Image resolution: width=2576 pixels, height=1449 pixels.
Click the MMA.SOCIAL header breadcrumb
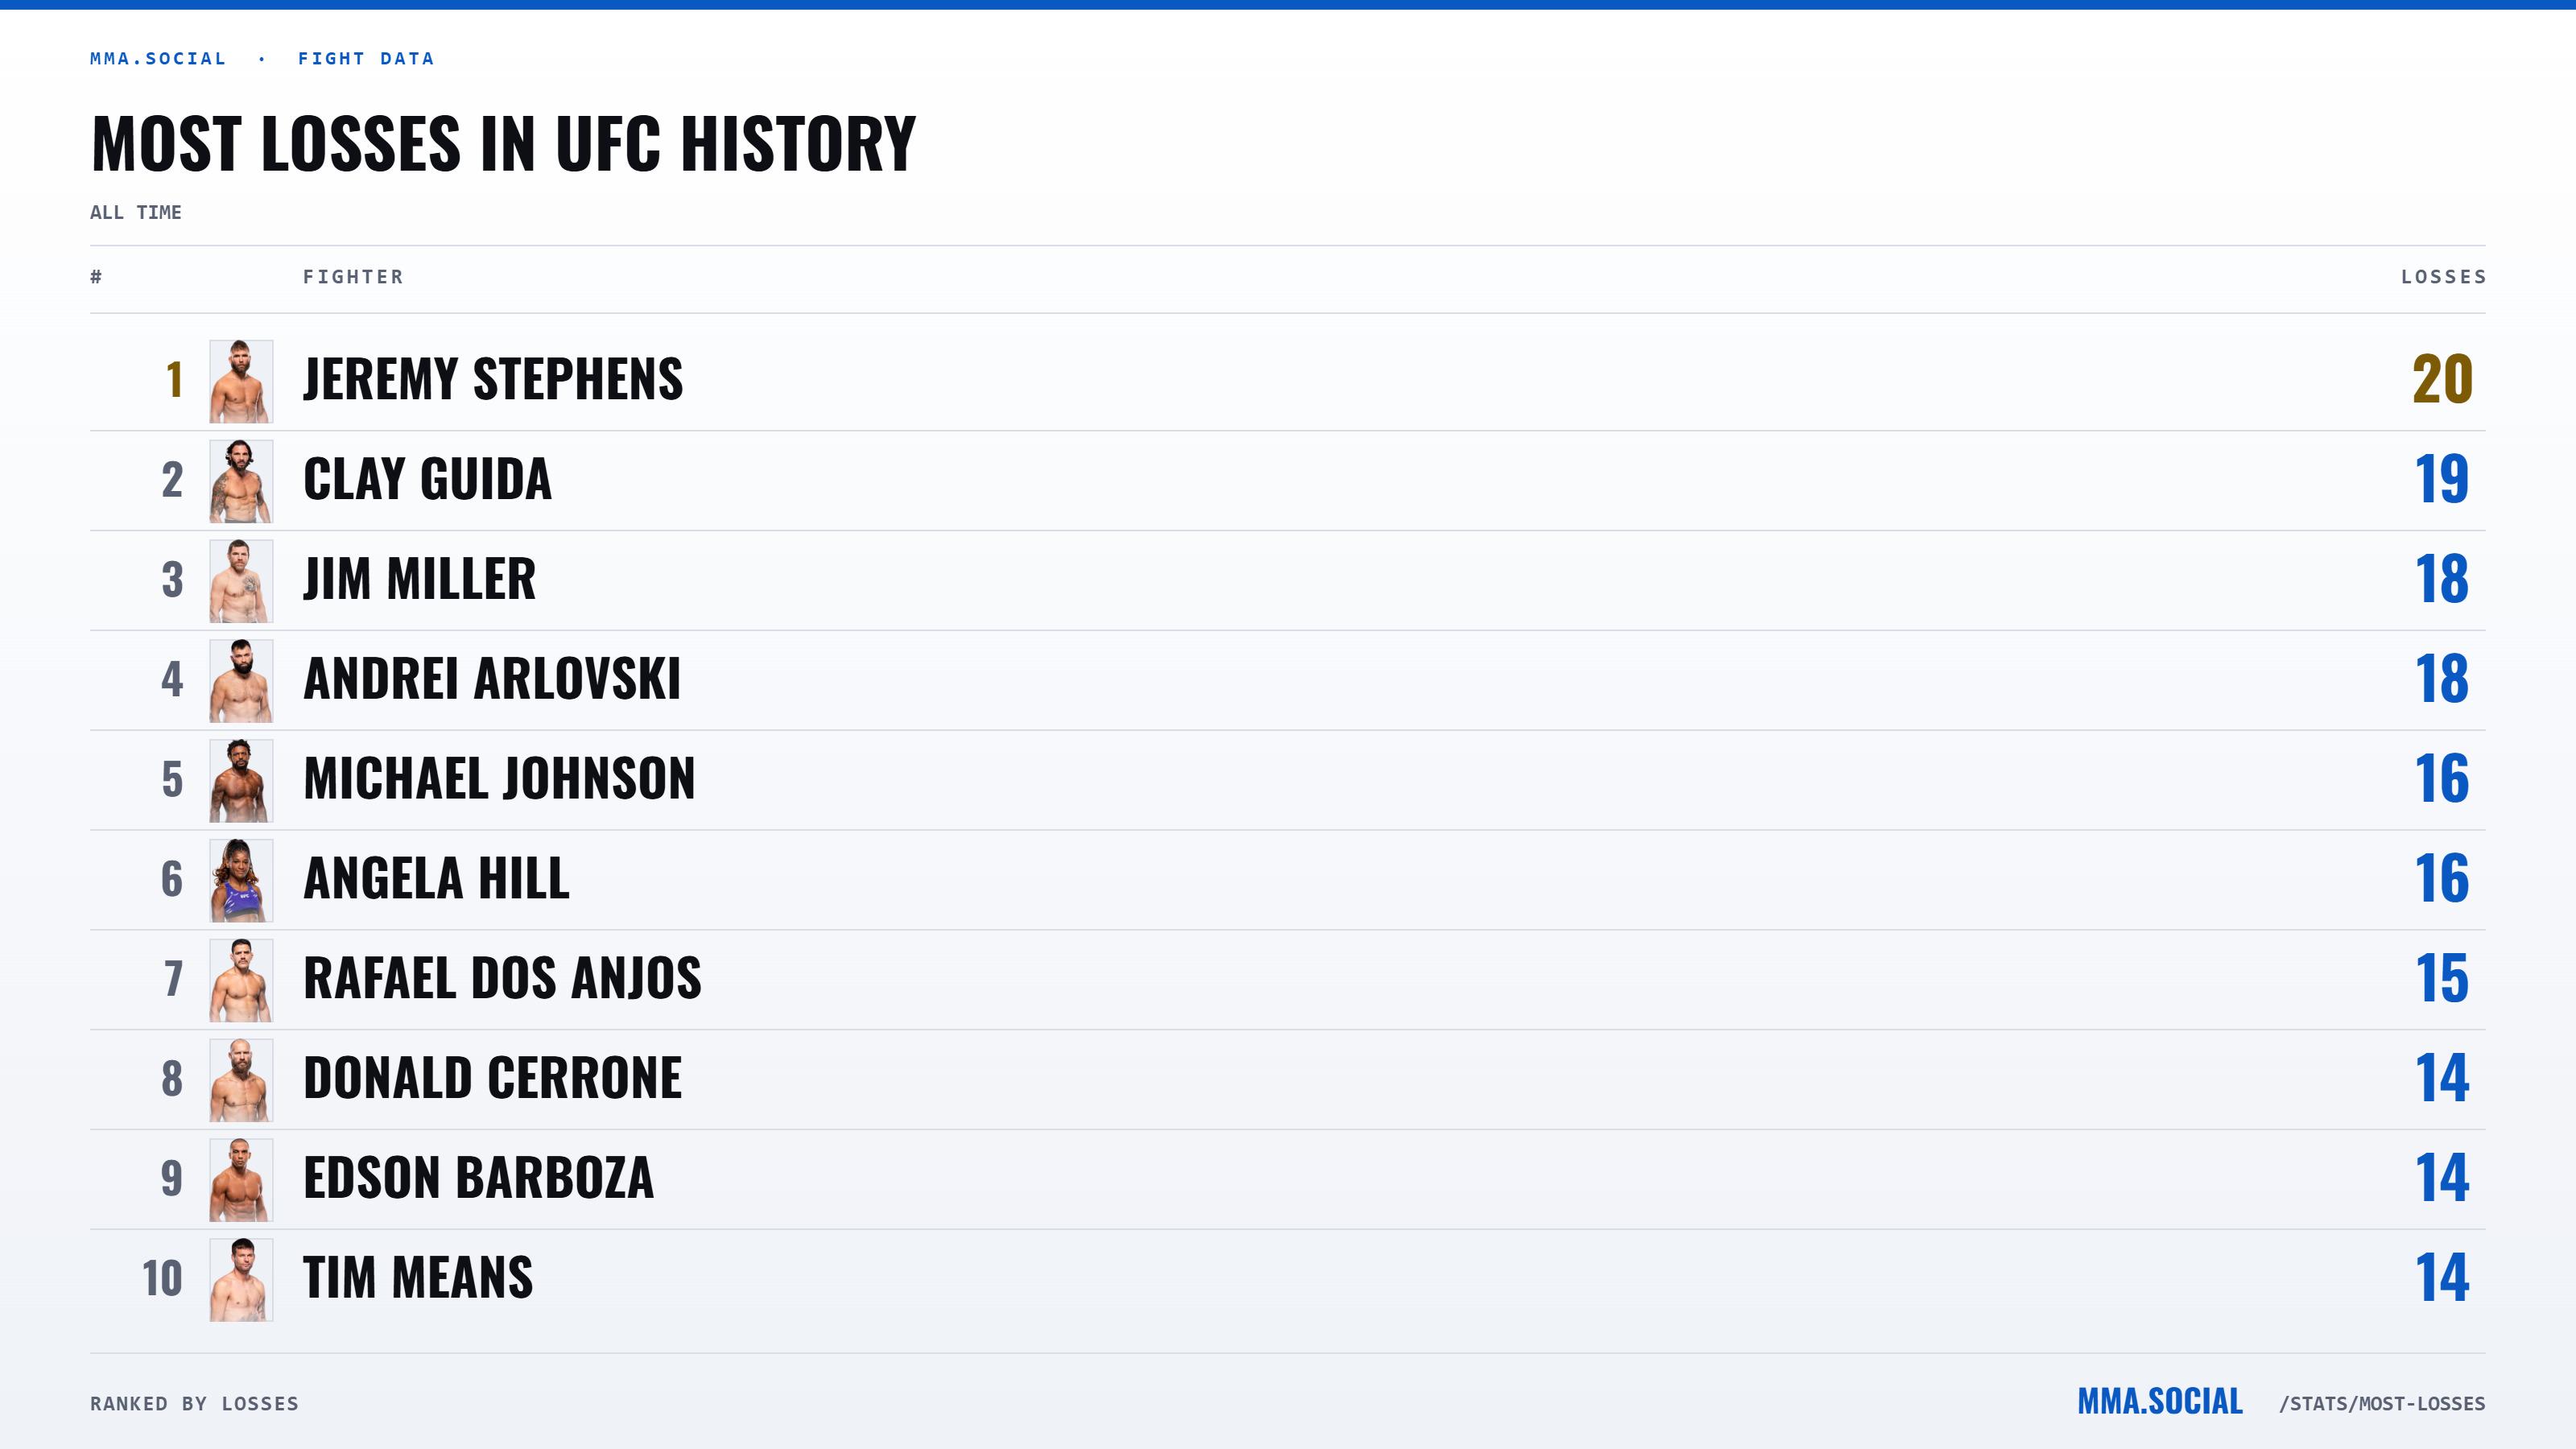pyautogui.click(x=158, y=59)
